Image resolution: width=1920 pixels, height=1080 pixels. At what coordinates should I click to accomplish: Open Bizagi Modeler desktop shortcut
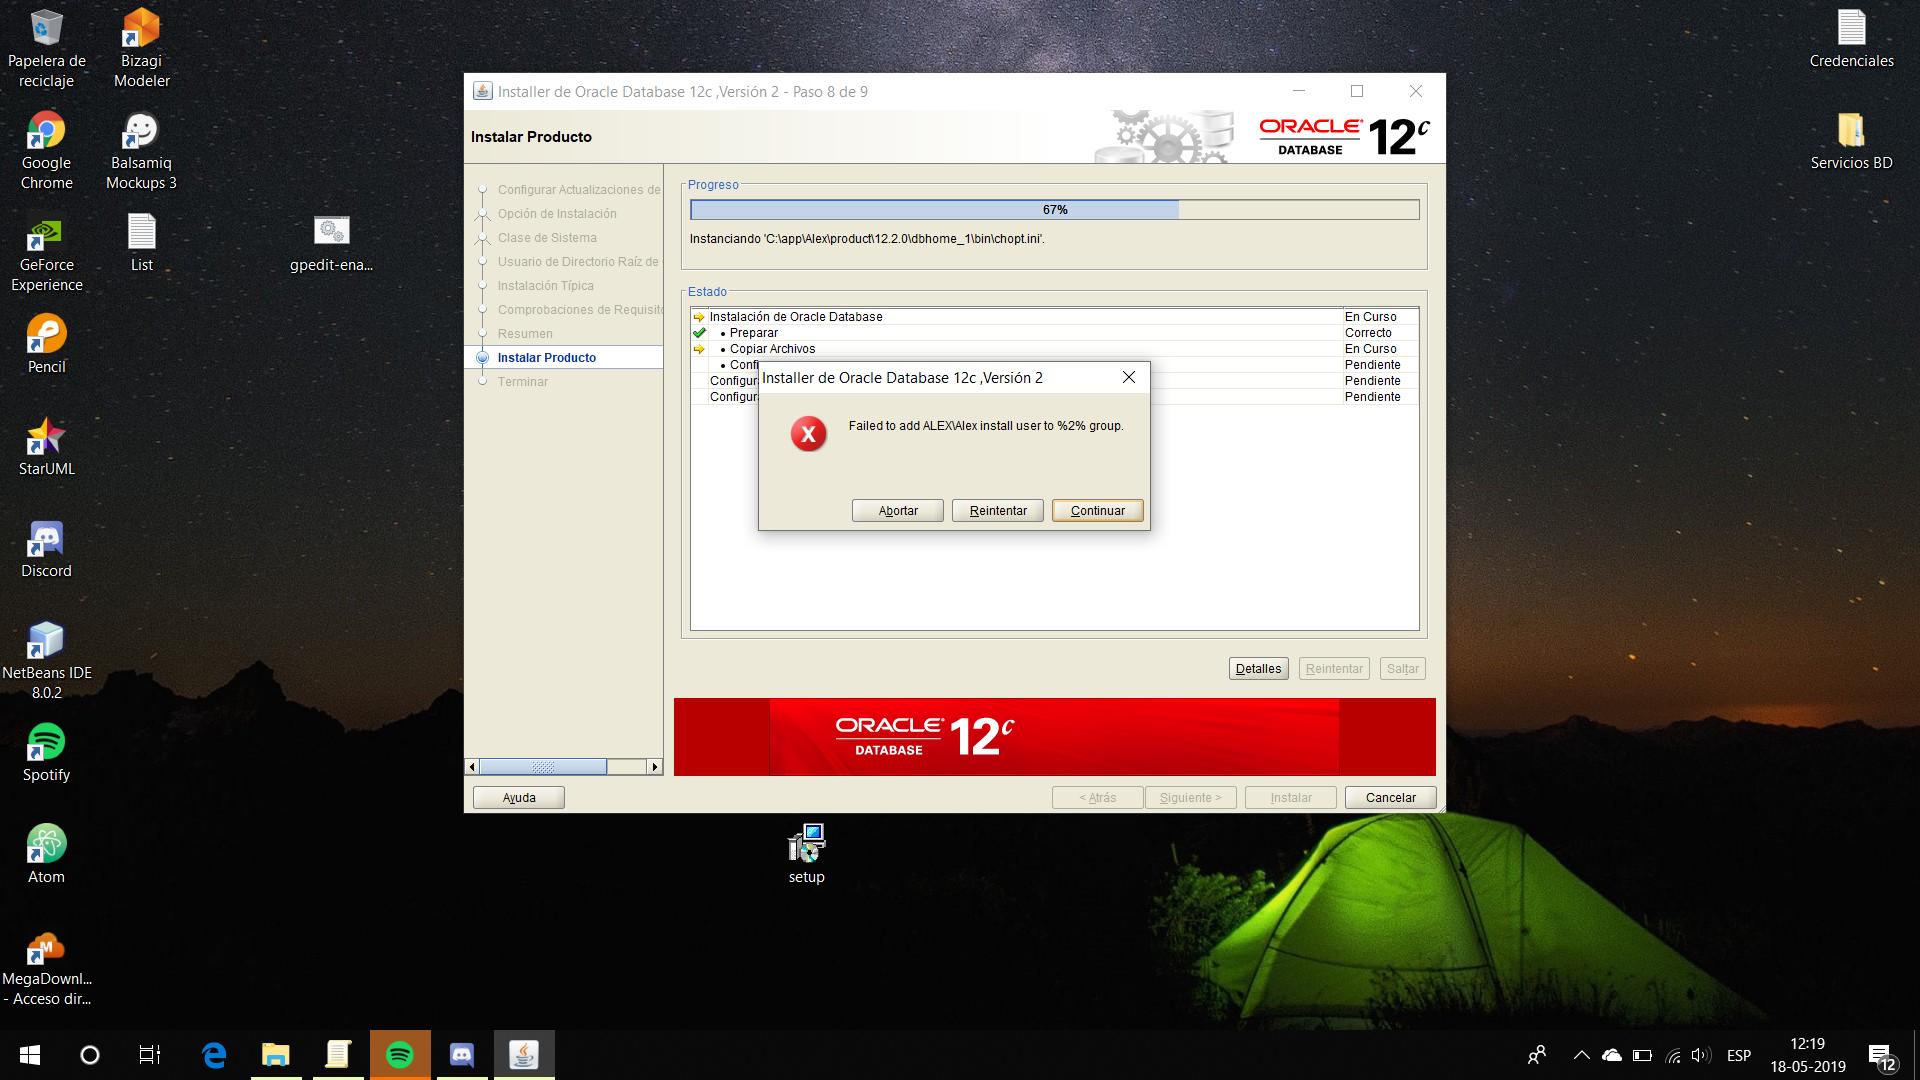(x=141, y=48)
